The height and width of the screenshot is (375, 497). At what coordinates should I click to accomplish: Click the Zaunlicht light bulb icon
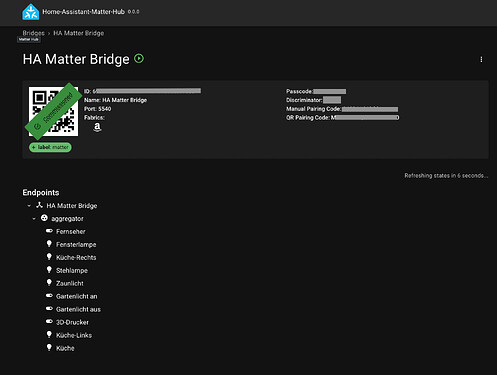[x=49, y=283]
